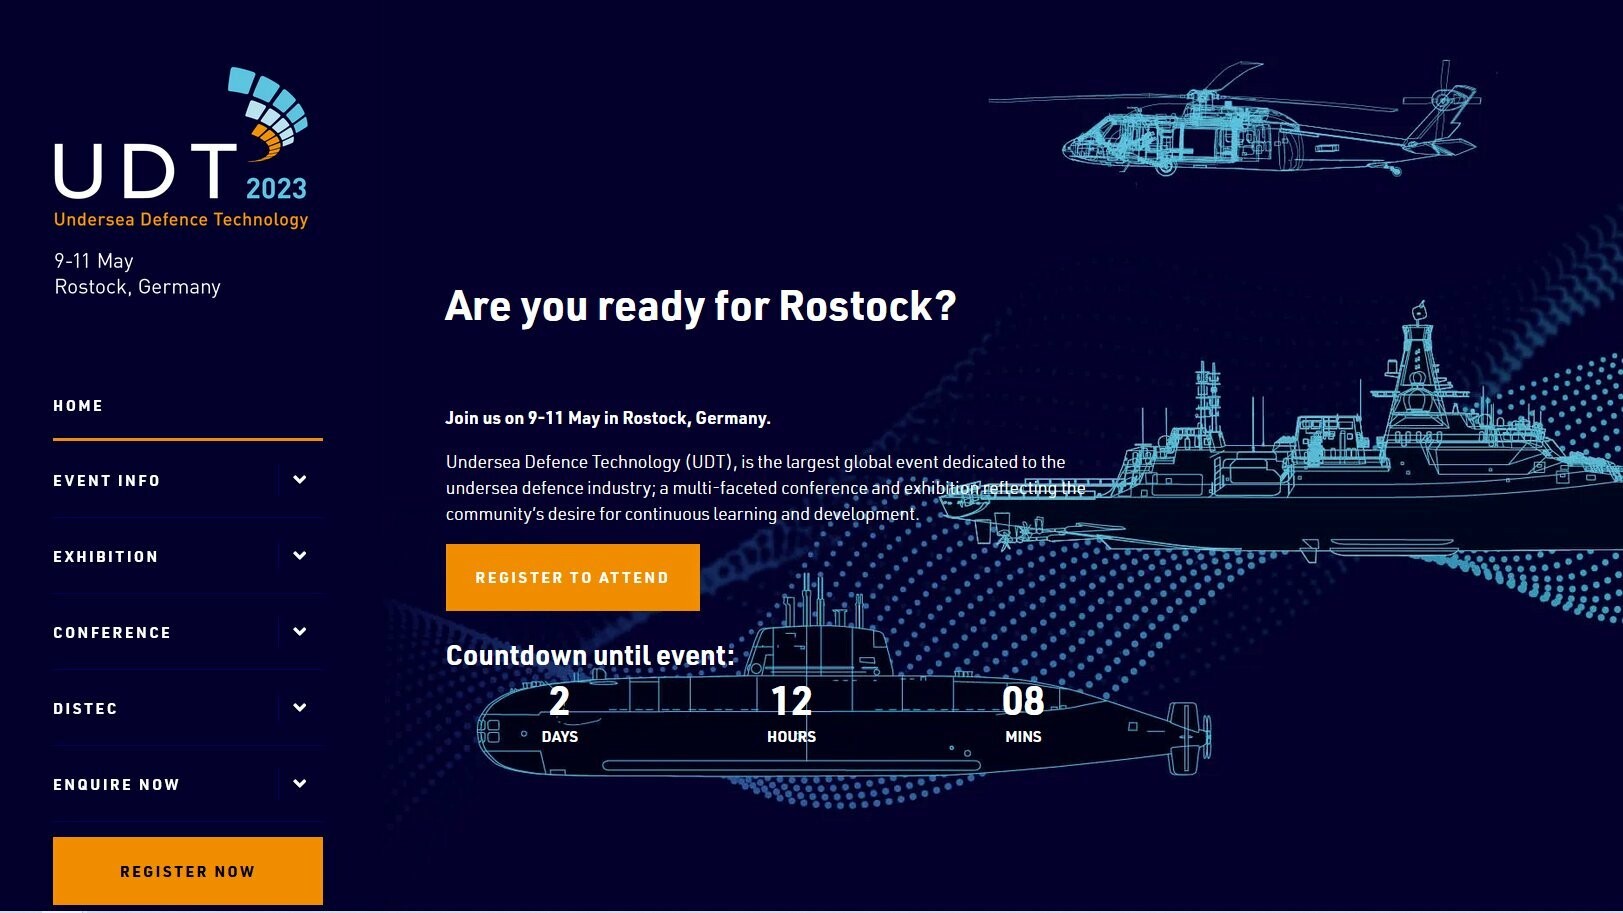This screenshot has height=913, width=1623.
Task: Click the Register to Attend button
Action: pos(572,578)
